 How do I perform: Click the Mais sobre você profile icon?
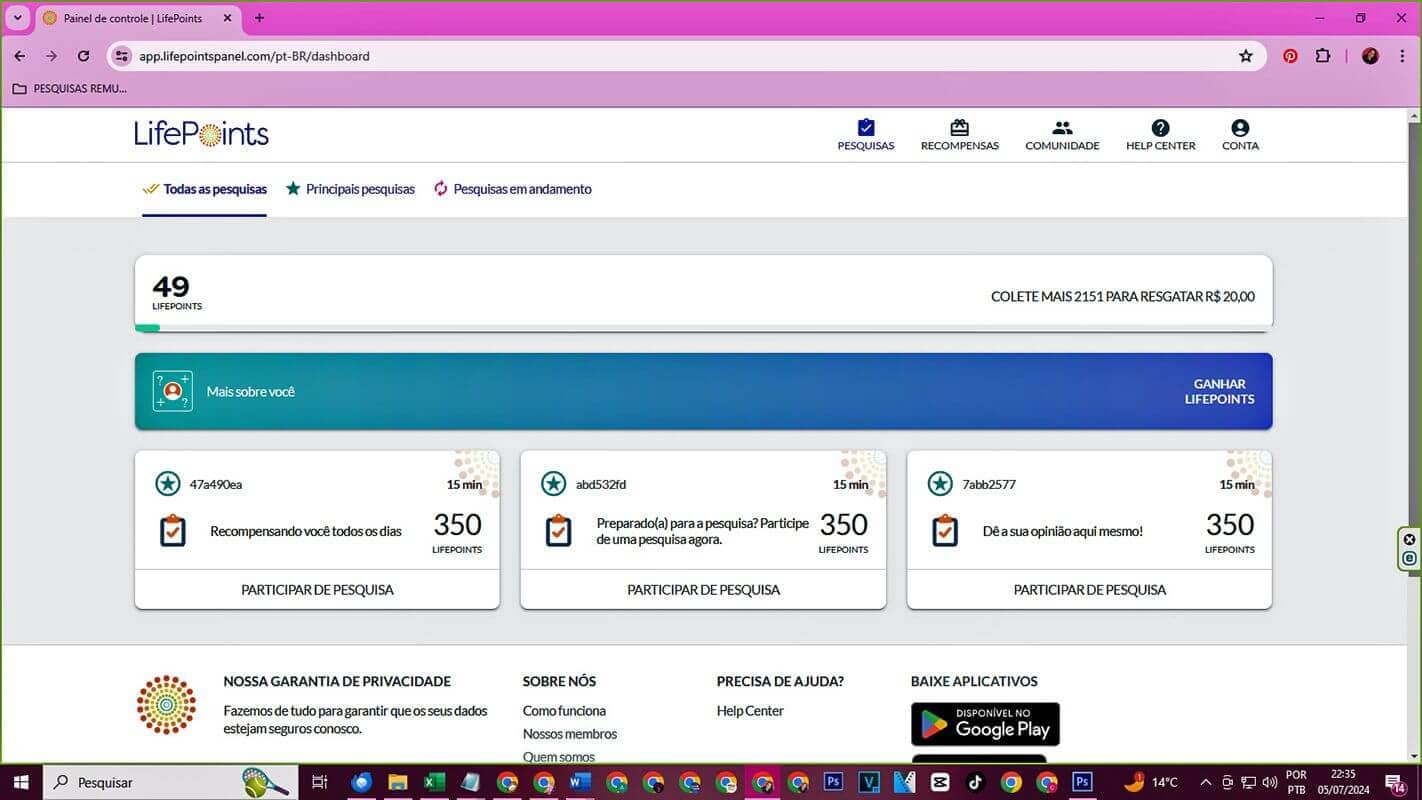pyautogui.click(x=172, y=391)
